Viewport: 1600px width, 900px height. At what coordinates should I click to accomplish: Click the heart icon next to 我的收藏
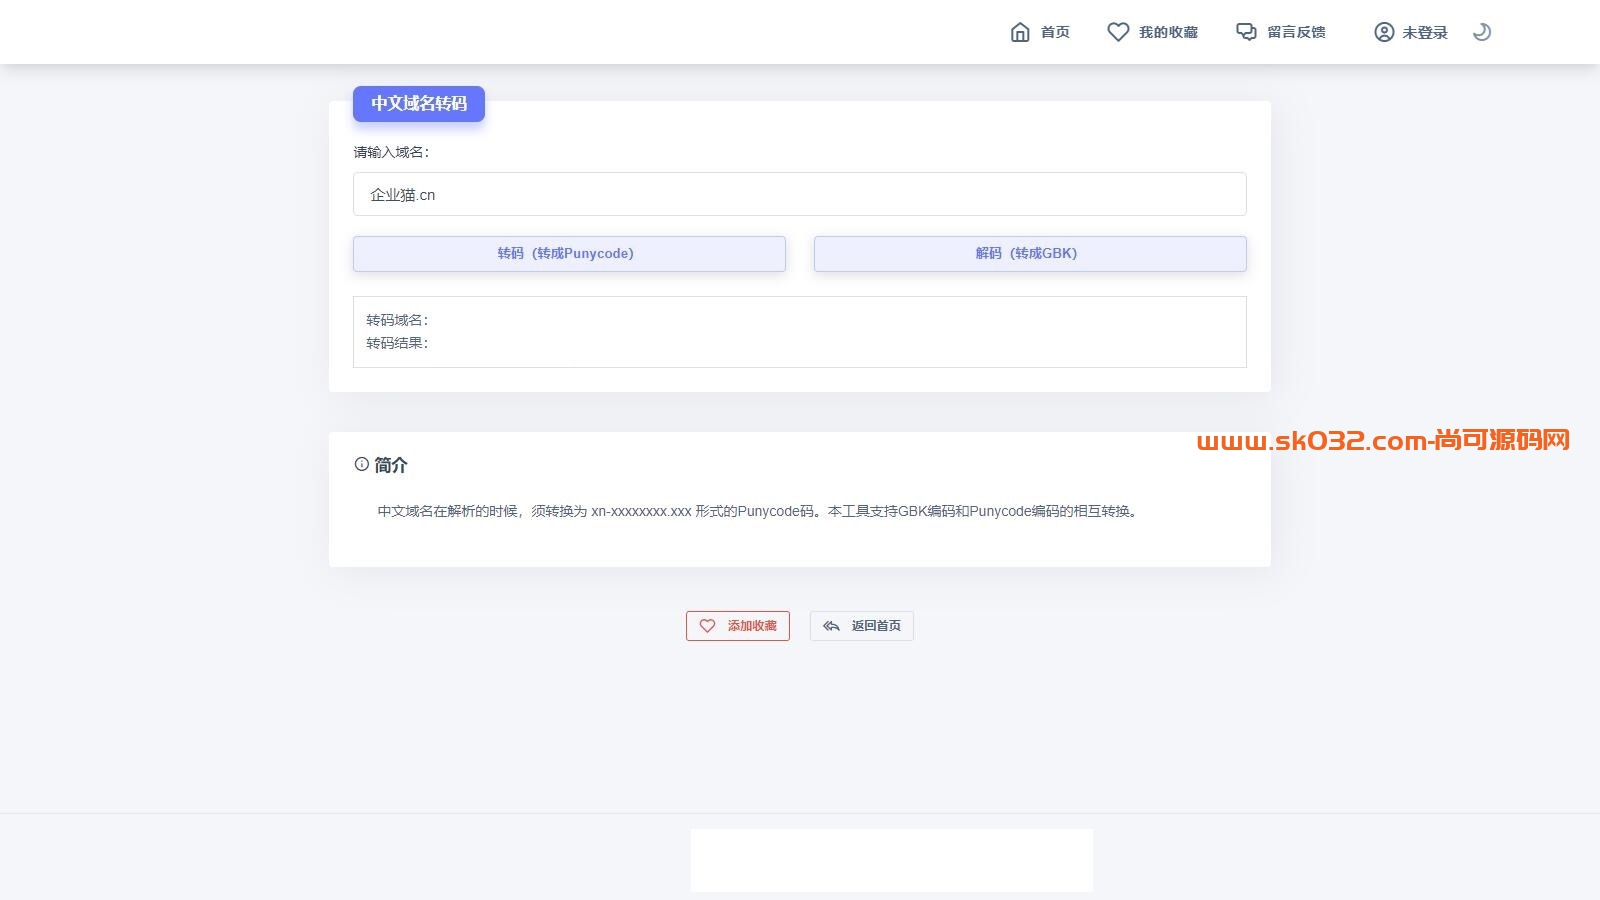tap(1118, 32)
